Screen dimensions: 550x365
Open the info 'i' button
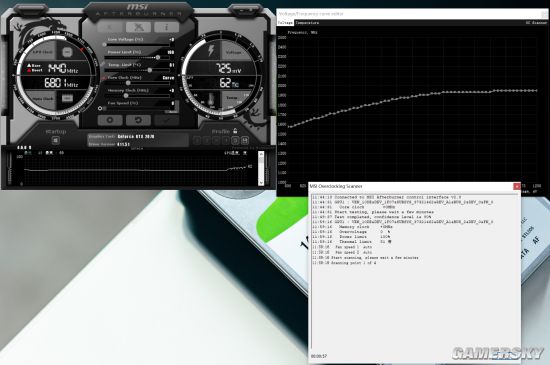tap(167, 27)
